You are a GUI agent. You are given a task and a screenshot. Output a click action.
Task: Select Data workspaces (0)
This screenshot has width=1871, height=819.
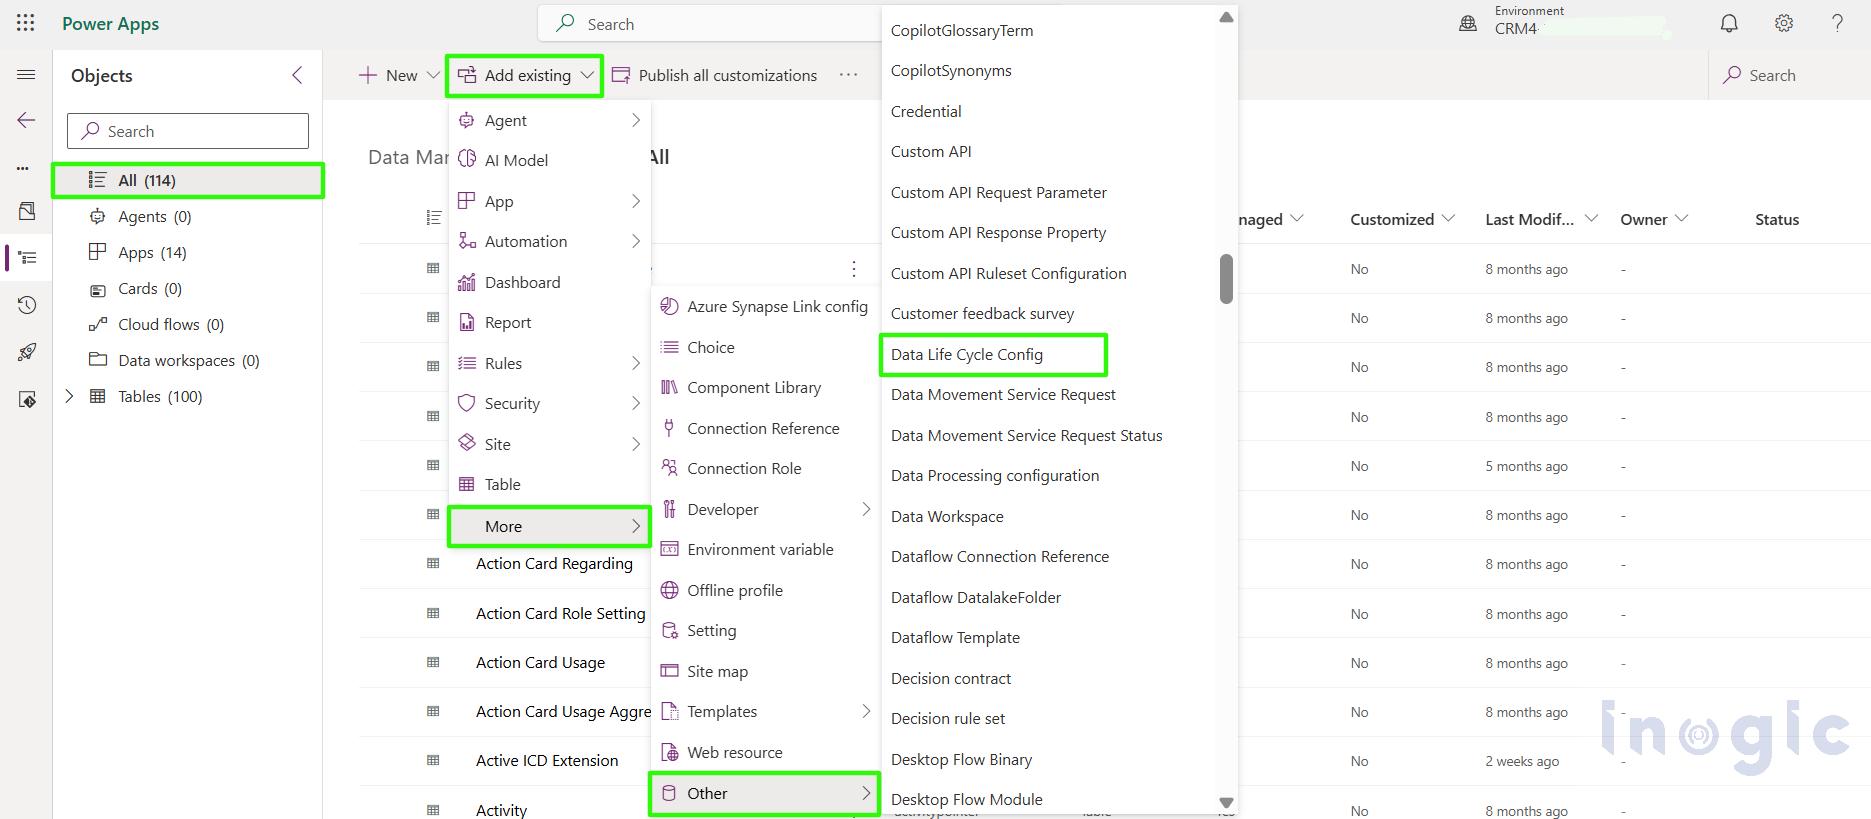click(x=189, y=360)
